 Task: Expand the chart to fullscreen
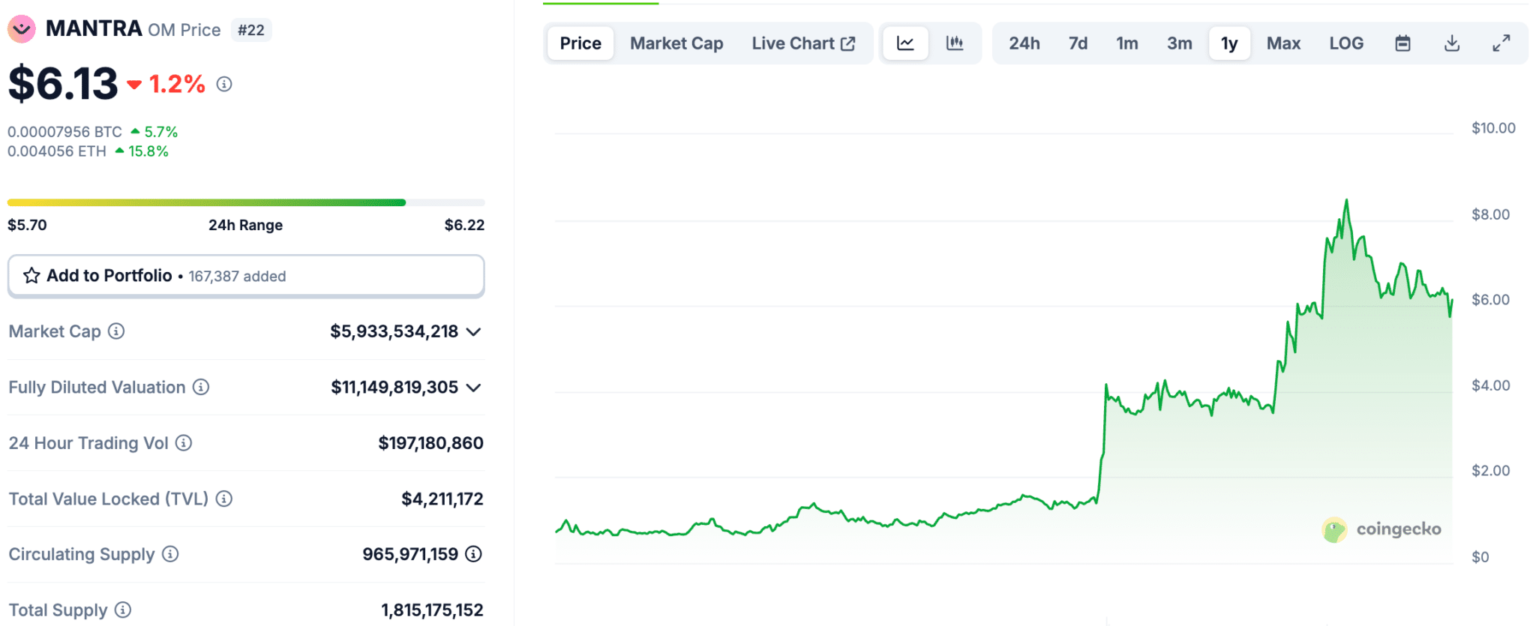(1500, 43)
